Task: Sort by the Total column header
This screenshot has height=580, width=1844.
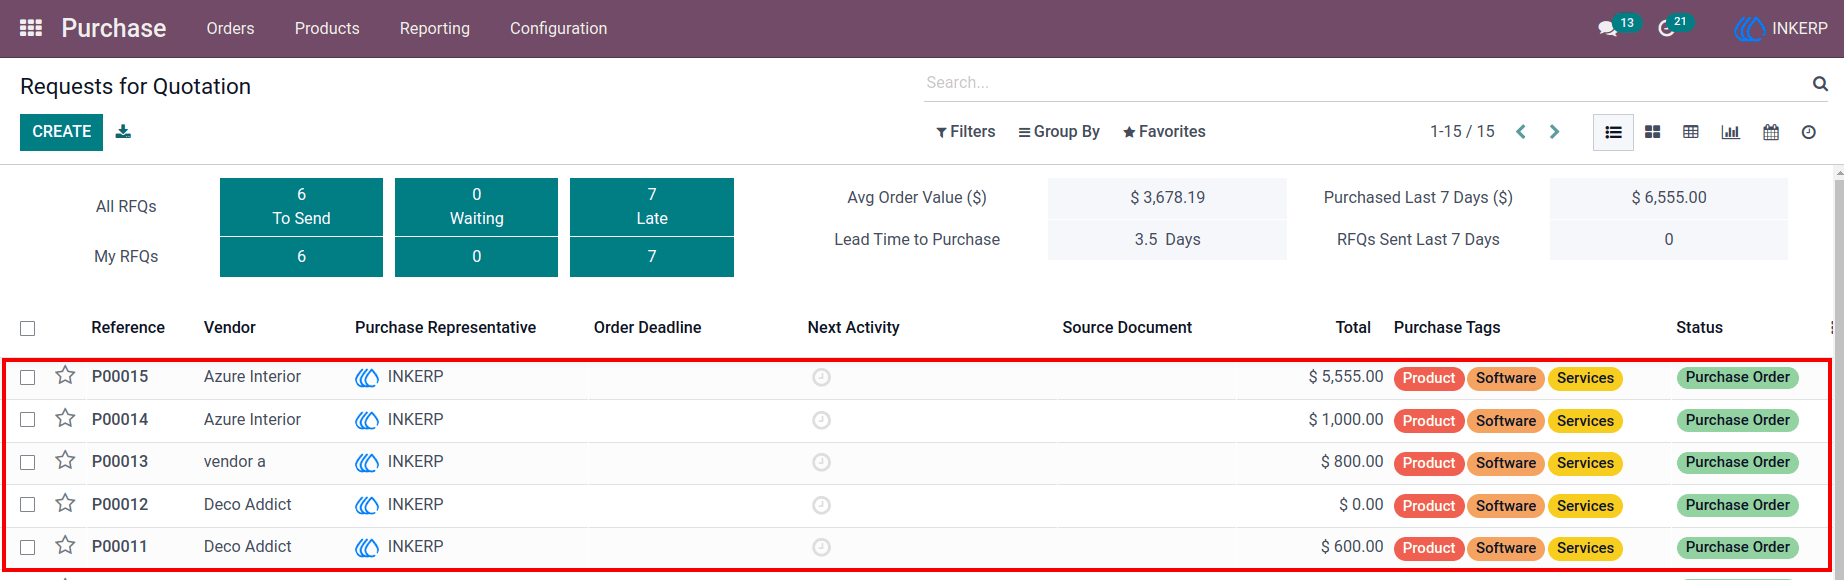Action: tap(1353, 328)
